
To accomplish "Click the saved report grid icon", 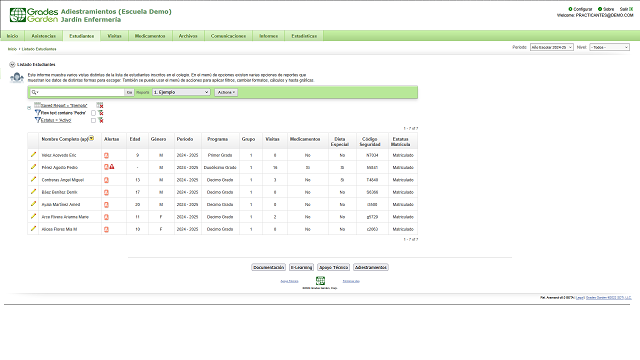I will (37, 105).
